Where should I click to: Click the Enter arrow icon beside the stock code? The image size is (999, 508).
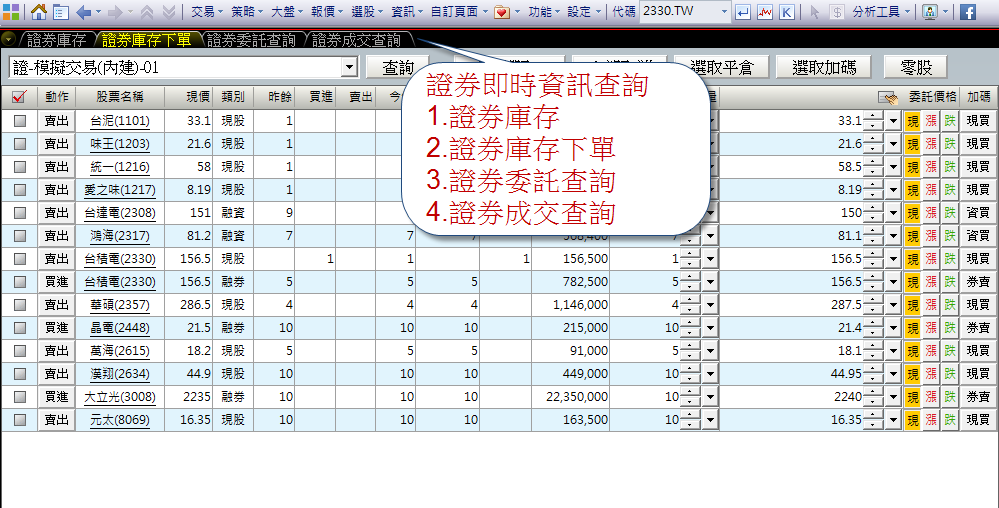pyautogui.click(x=743, y=12)
